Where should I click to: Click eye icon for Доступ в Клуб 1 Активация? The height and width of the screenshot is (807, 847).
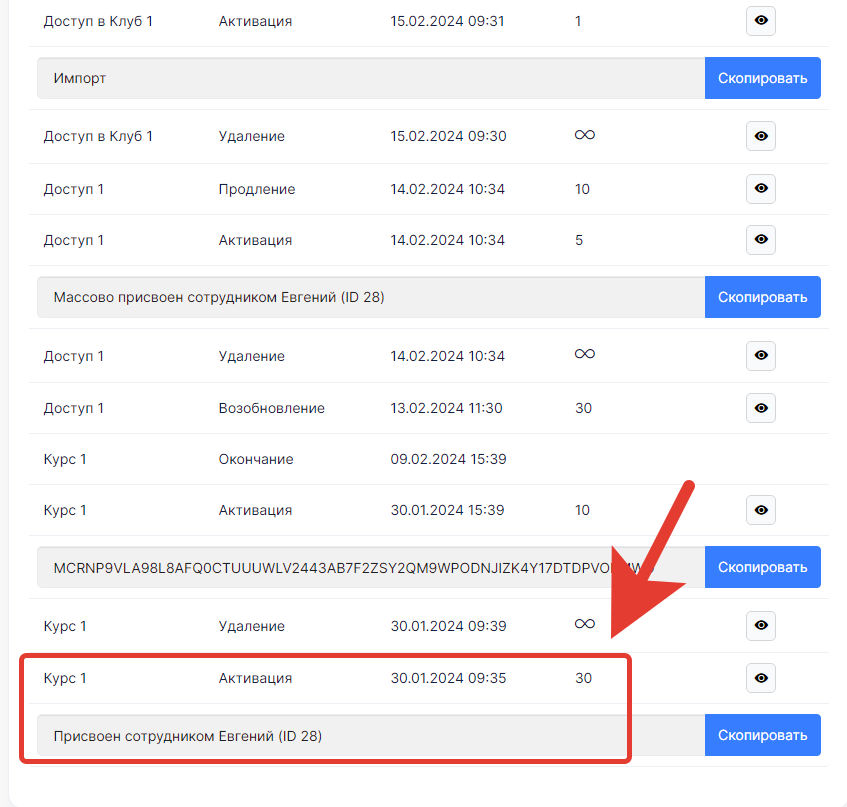coord(761,21)
